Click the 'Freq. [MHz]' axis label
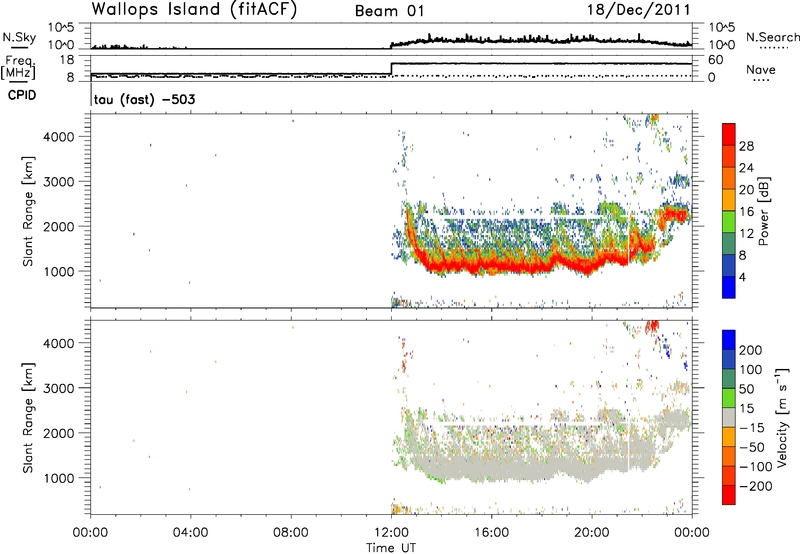The height and width of the screenshot is (554, 800). (19, 68)
